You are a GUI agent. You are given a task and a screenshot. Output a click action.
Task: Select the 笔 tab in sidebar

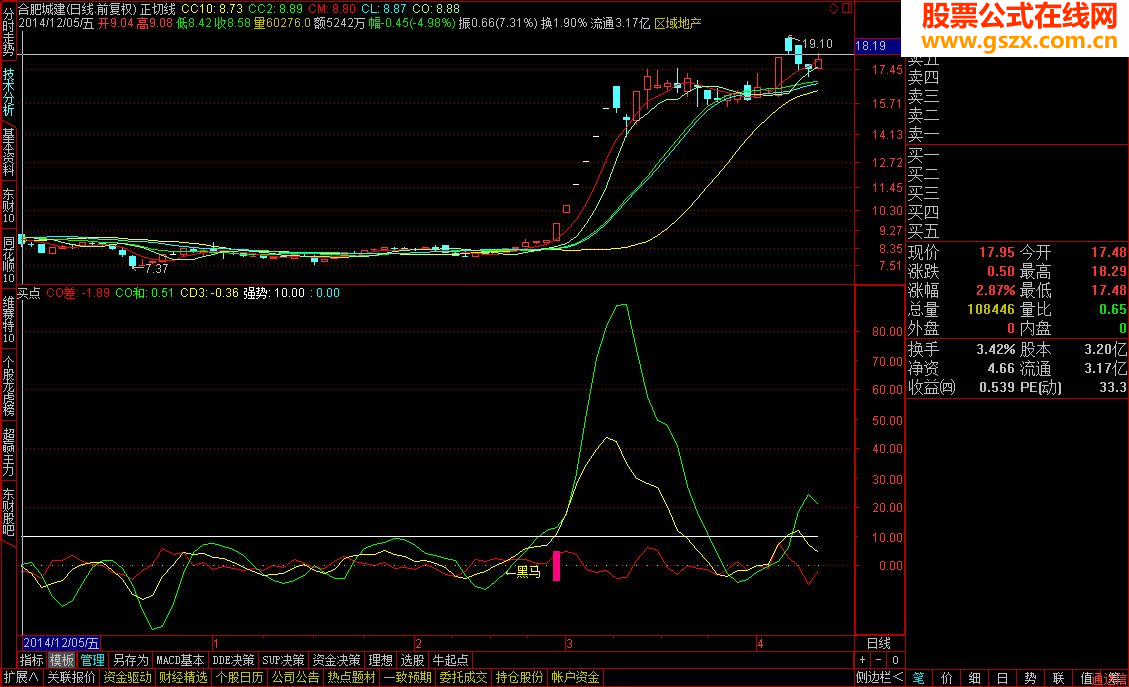click(919, 678)
